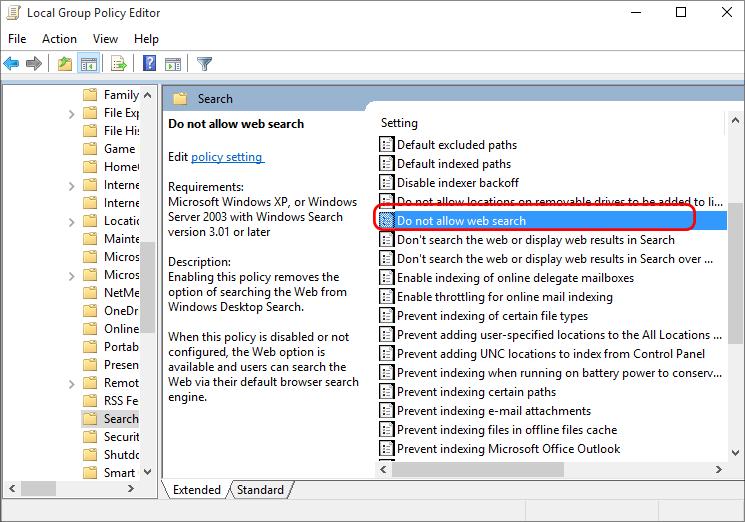Click the Forward arrow toolbar icon
This screenshot has height=522, width=745.
click(x=34, y=64)
